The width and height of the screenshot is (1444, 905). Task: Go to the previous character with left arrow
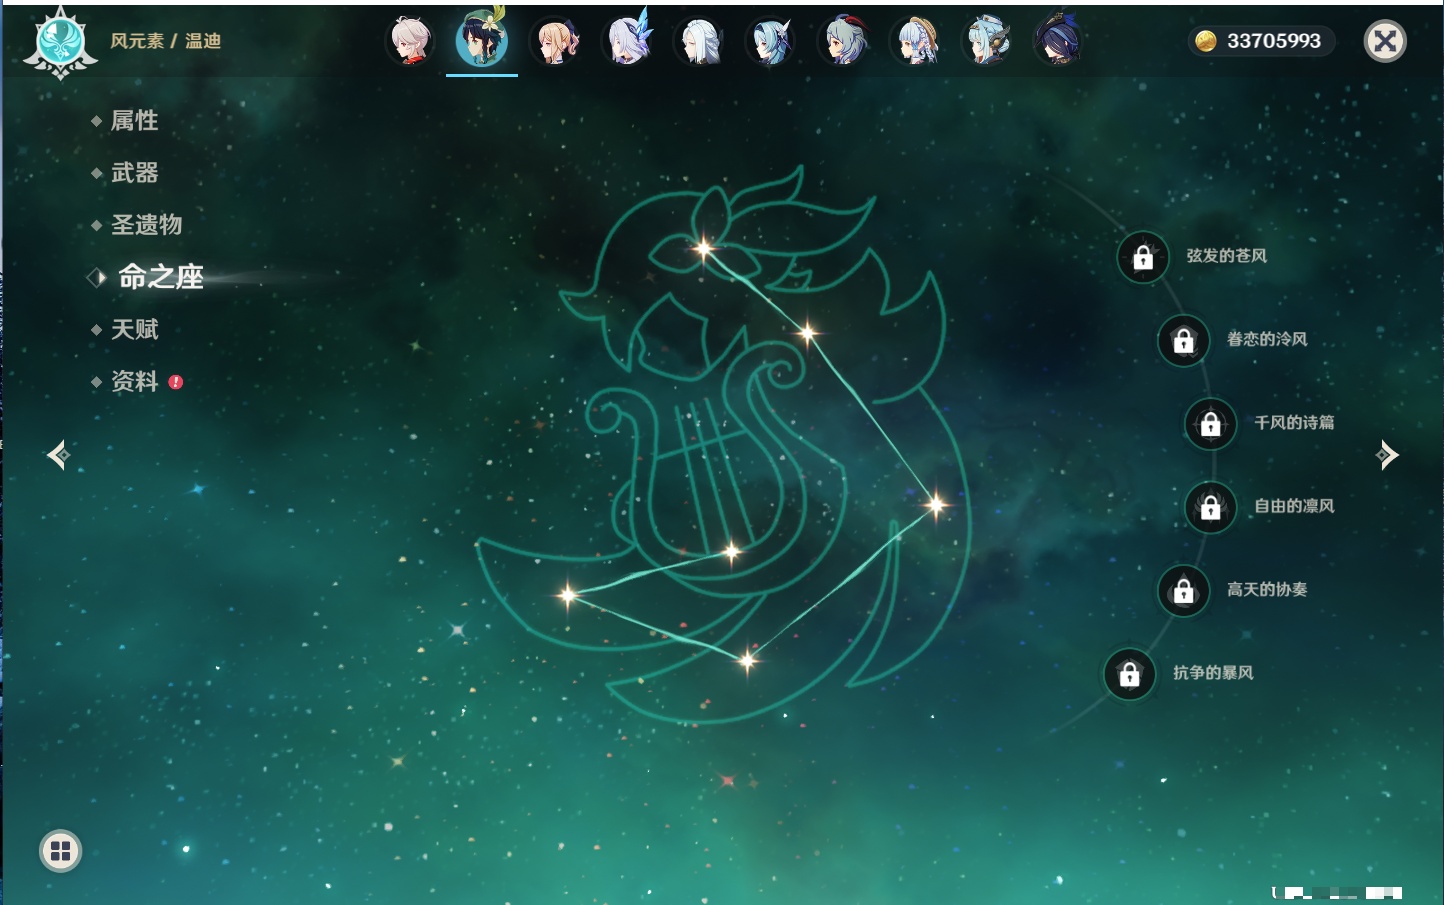tap(58, 455)
